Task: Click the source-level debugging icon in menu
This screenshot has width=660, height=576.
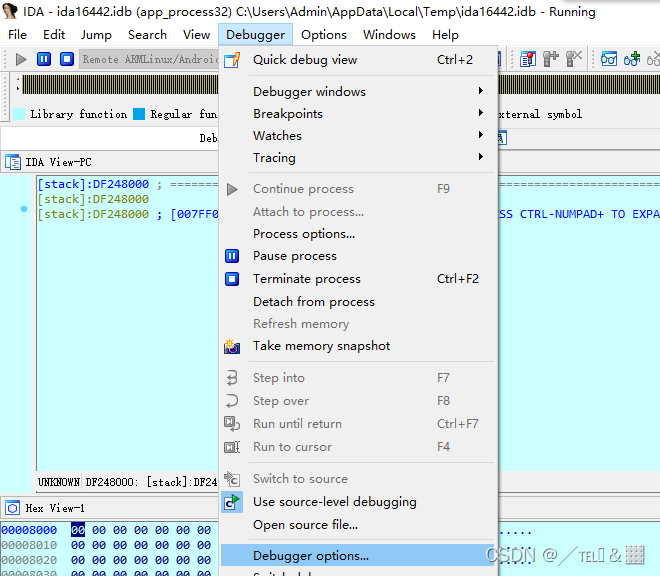Action: (x=232, y=502)
